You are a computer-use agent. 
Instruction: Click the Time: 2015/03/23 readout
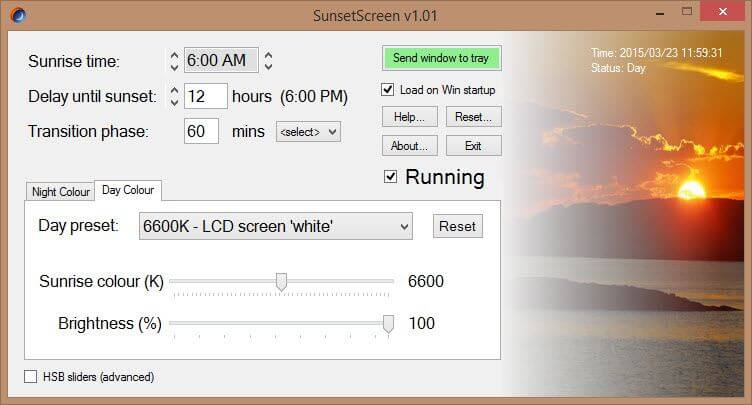pos(657,53)
